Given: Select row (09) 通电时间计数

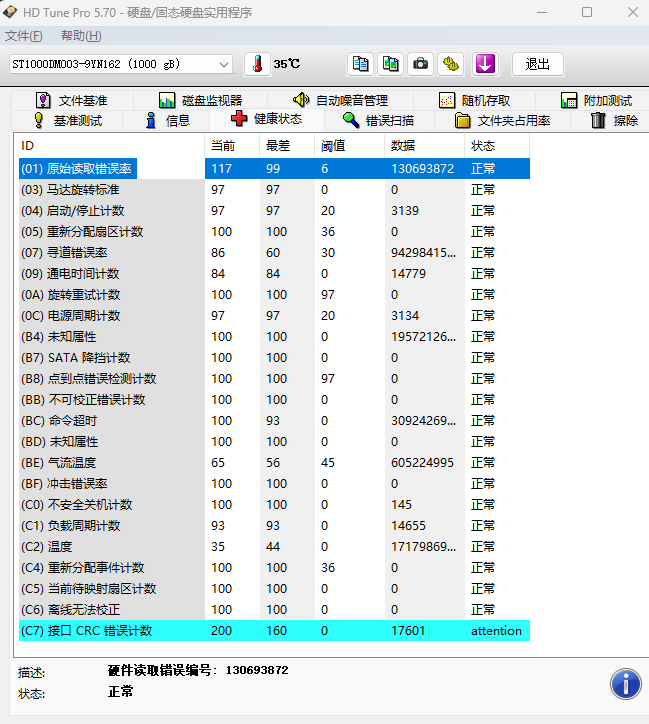Looking at the screenshot, I should pyautogui.click(x=274, y=274).
